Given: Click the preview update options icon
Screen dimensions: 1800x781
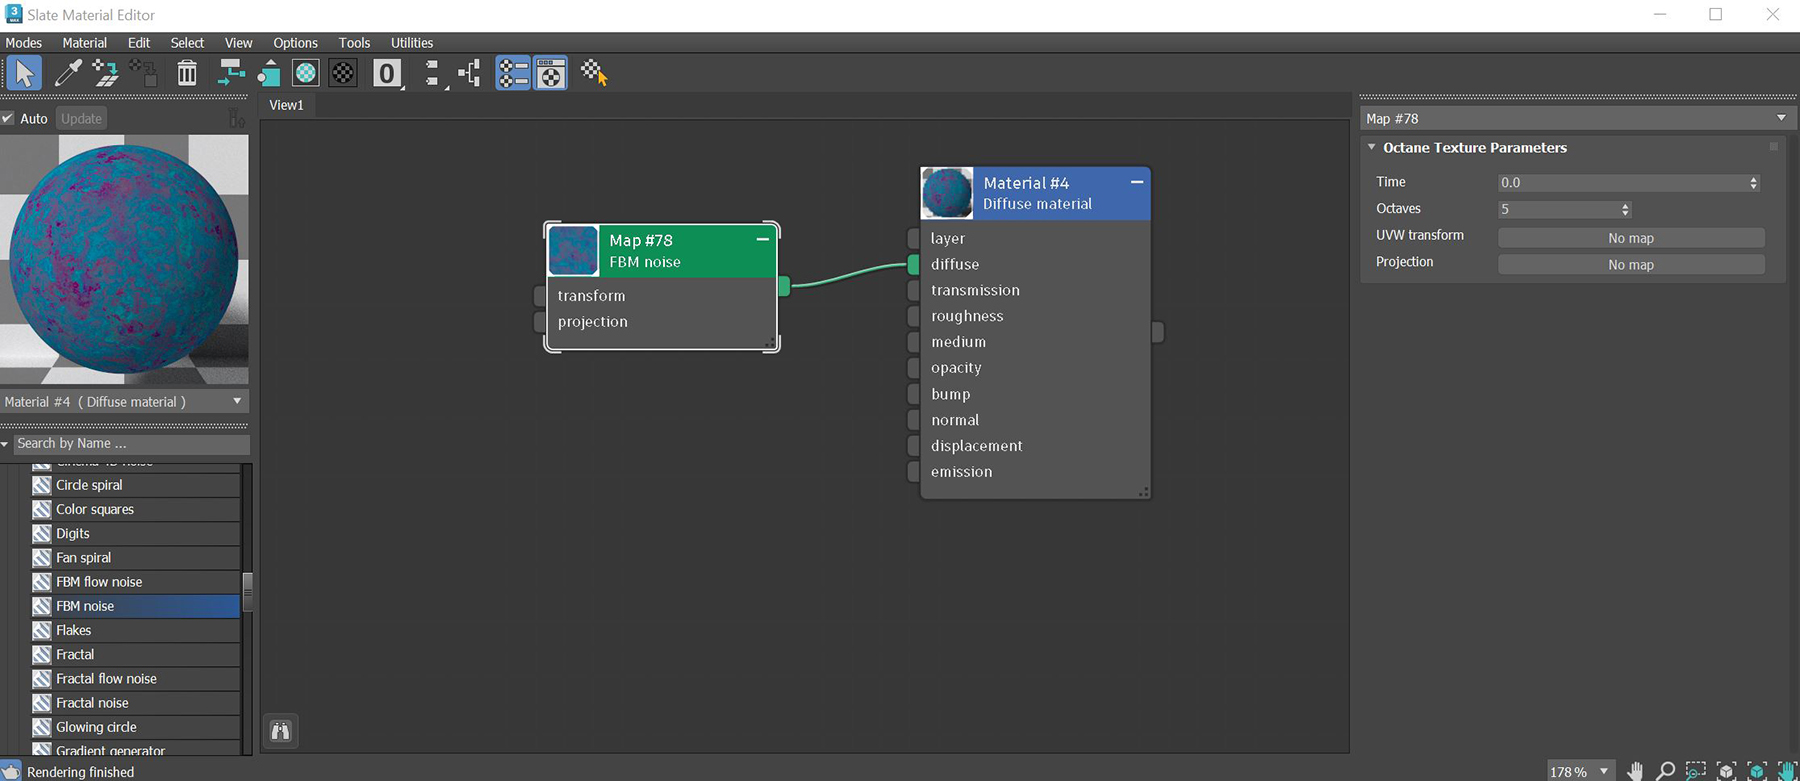Looking at the screenshot, I should pos(237,119).
